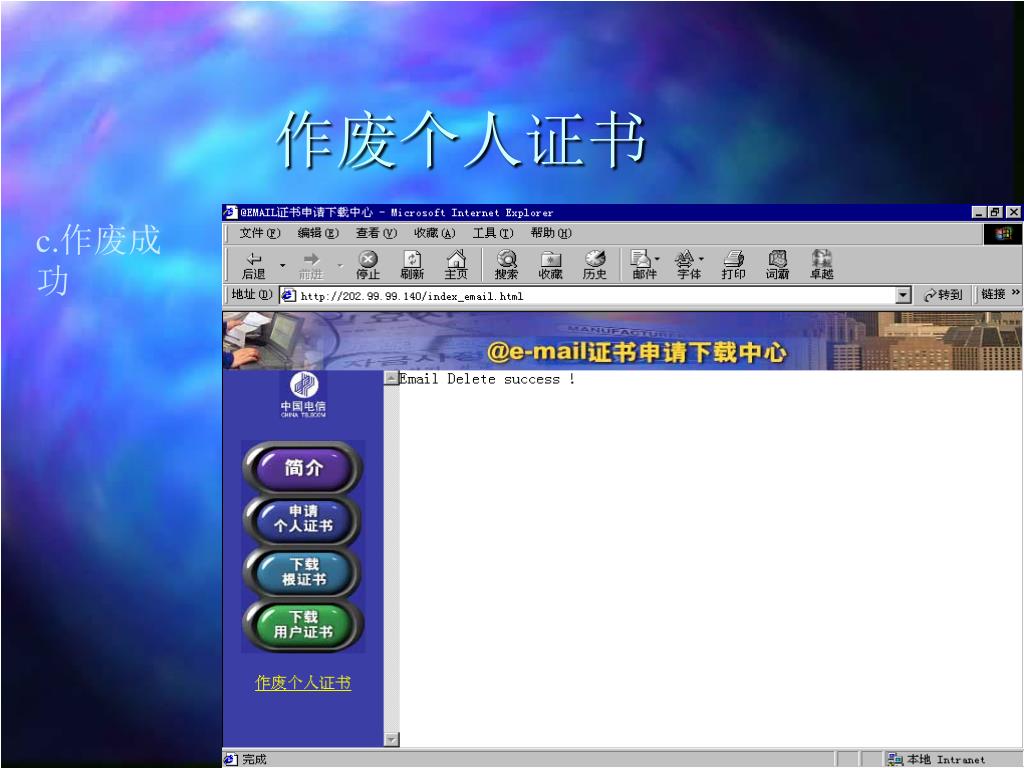1024x768 pixels.
Task: Click the Stop (停止) toolbar icon
Action: point(368,265)
